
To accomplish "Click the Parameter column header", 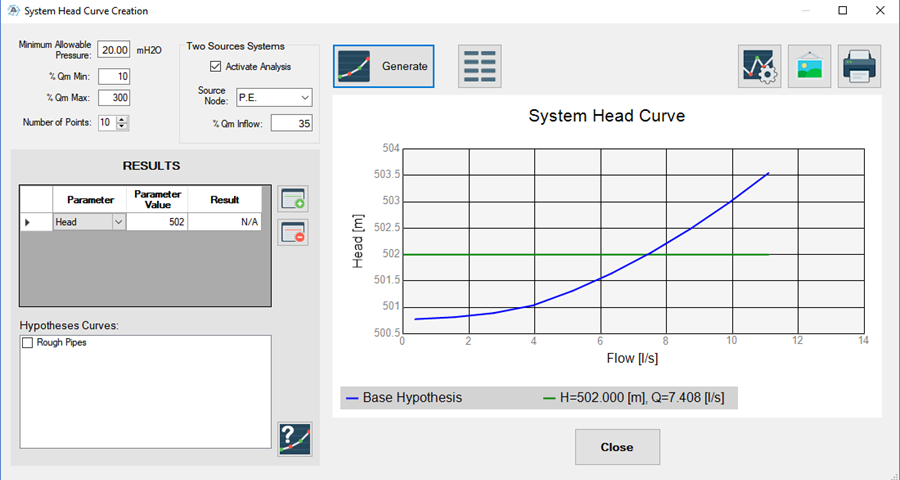I will [90, 200].
